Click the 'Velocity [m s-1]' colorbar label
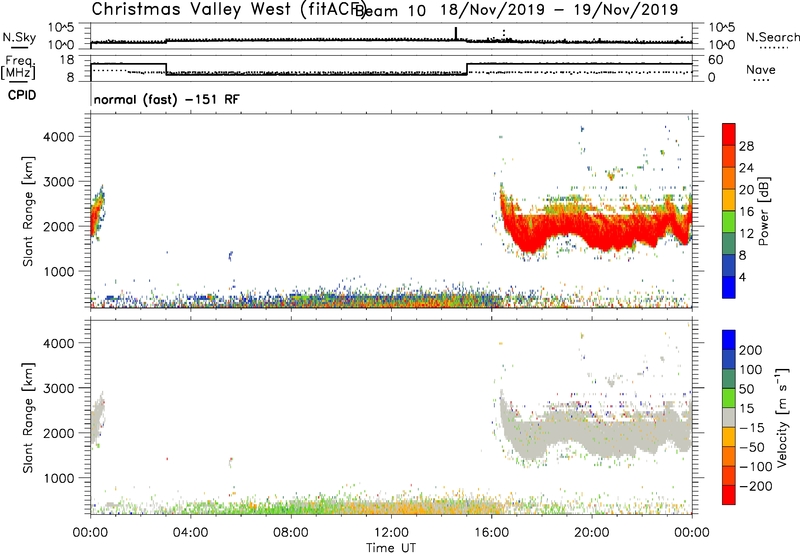 pyautogui.click(x=782, y=417)
